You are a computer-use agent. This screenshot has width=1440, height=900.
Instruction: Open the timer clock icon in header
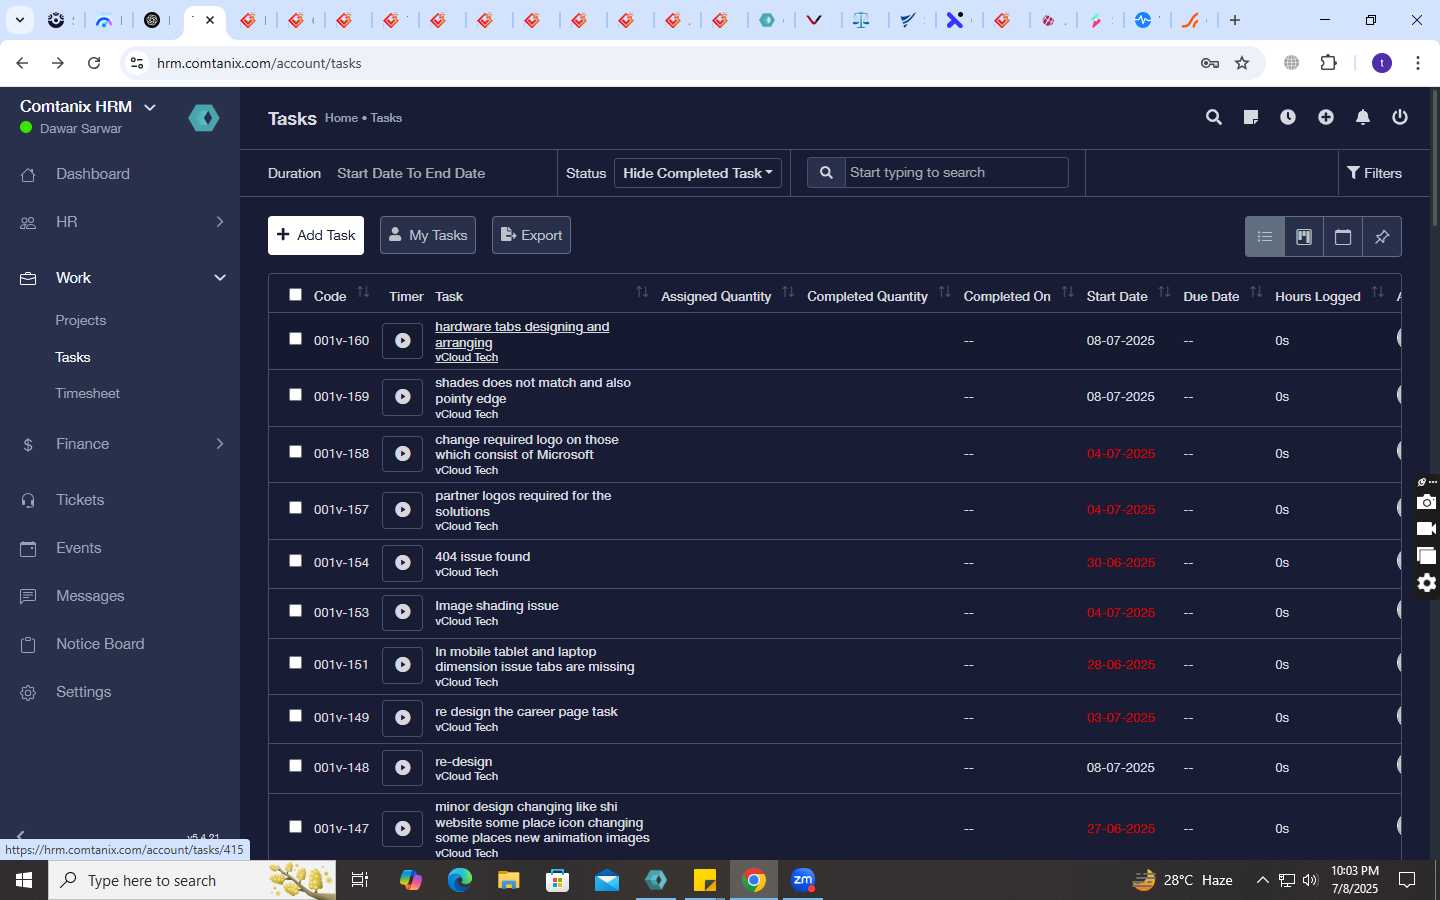(x=1288, y=118)
